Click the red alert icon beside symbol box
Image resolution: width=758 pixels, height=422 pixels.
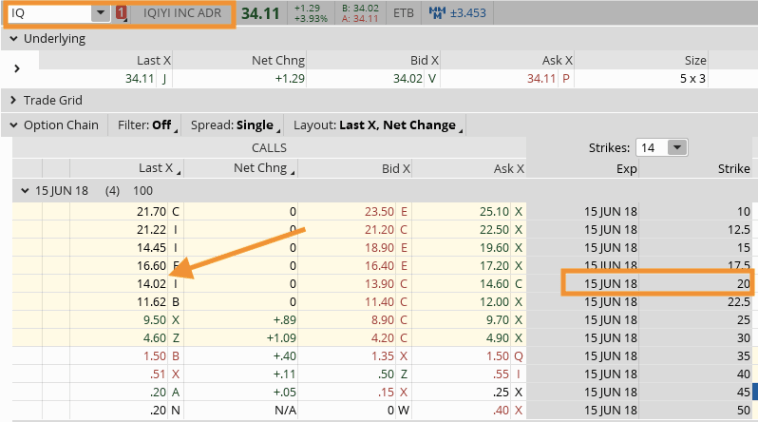[x=122, y=13]
